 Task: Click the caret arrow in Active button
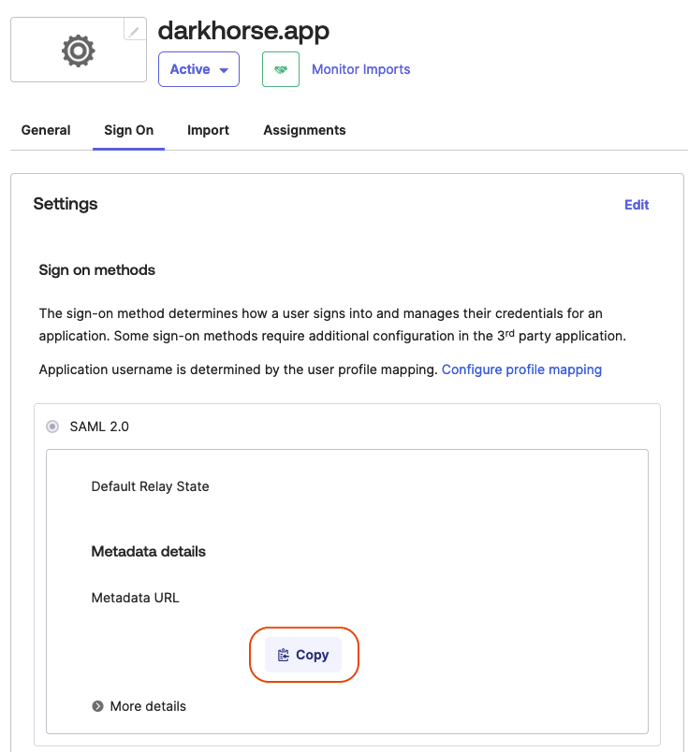[x=223, y=71]
